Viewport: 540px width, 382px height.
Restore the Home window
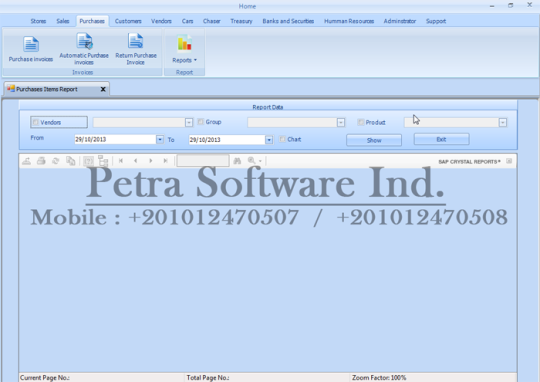[x=510, y=6]
